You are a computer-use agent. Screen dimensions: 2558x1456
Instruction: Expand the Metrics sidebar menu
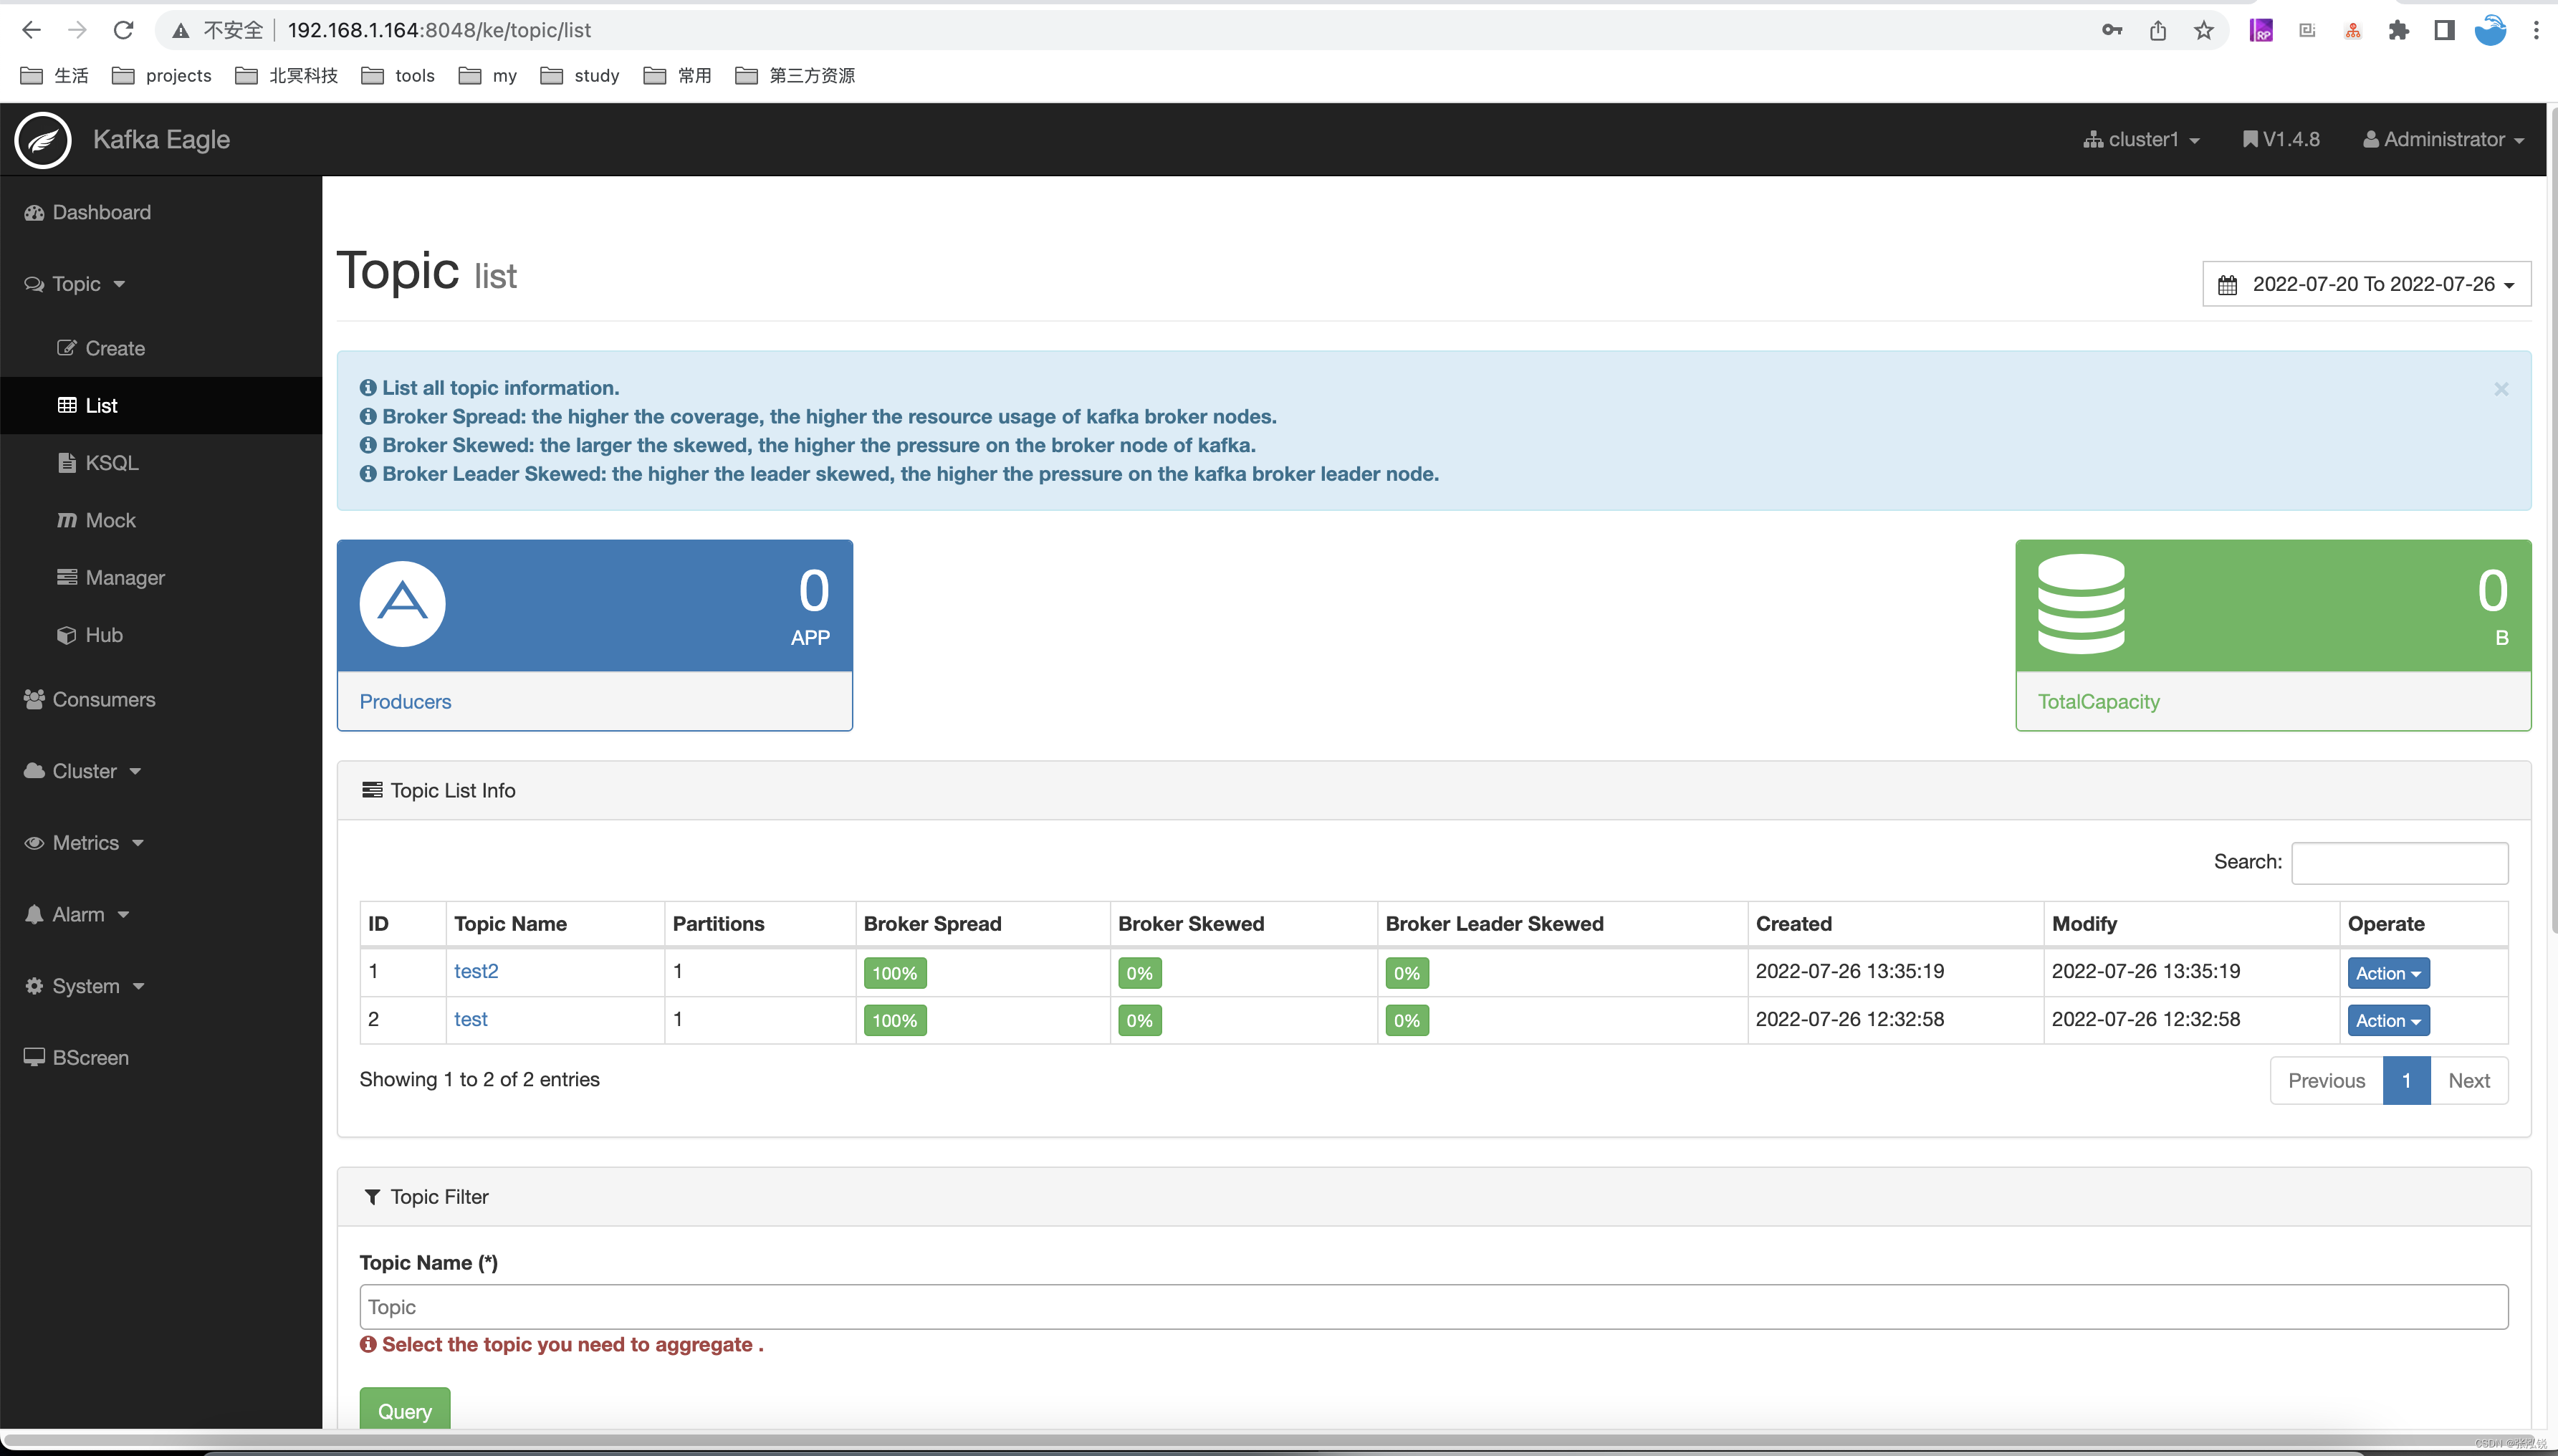coord(84,843)
